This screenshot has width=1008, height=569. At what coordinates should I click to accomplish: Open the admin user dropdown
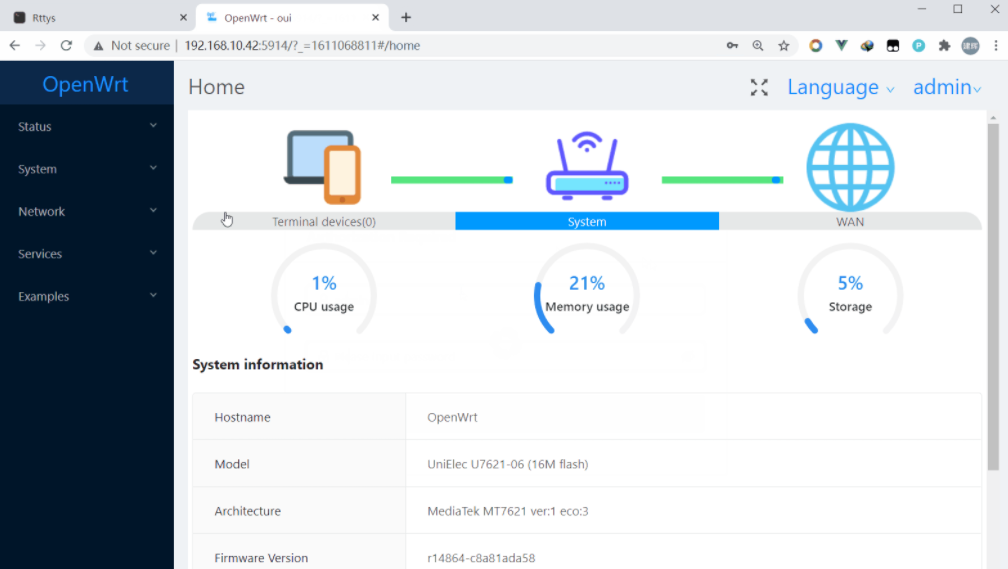pos(947,87)
